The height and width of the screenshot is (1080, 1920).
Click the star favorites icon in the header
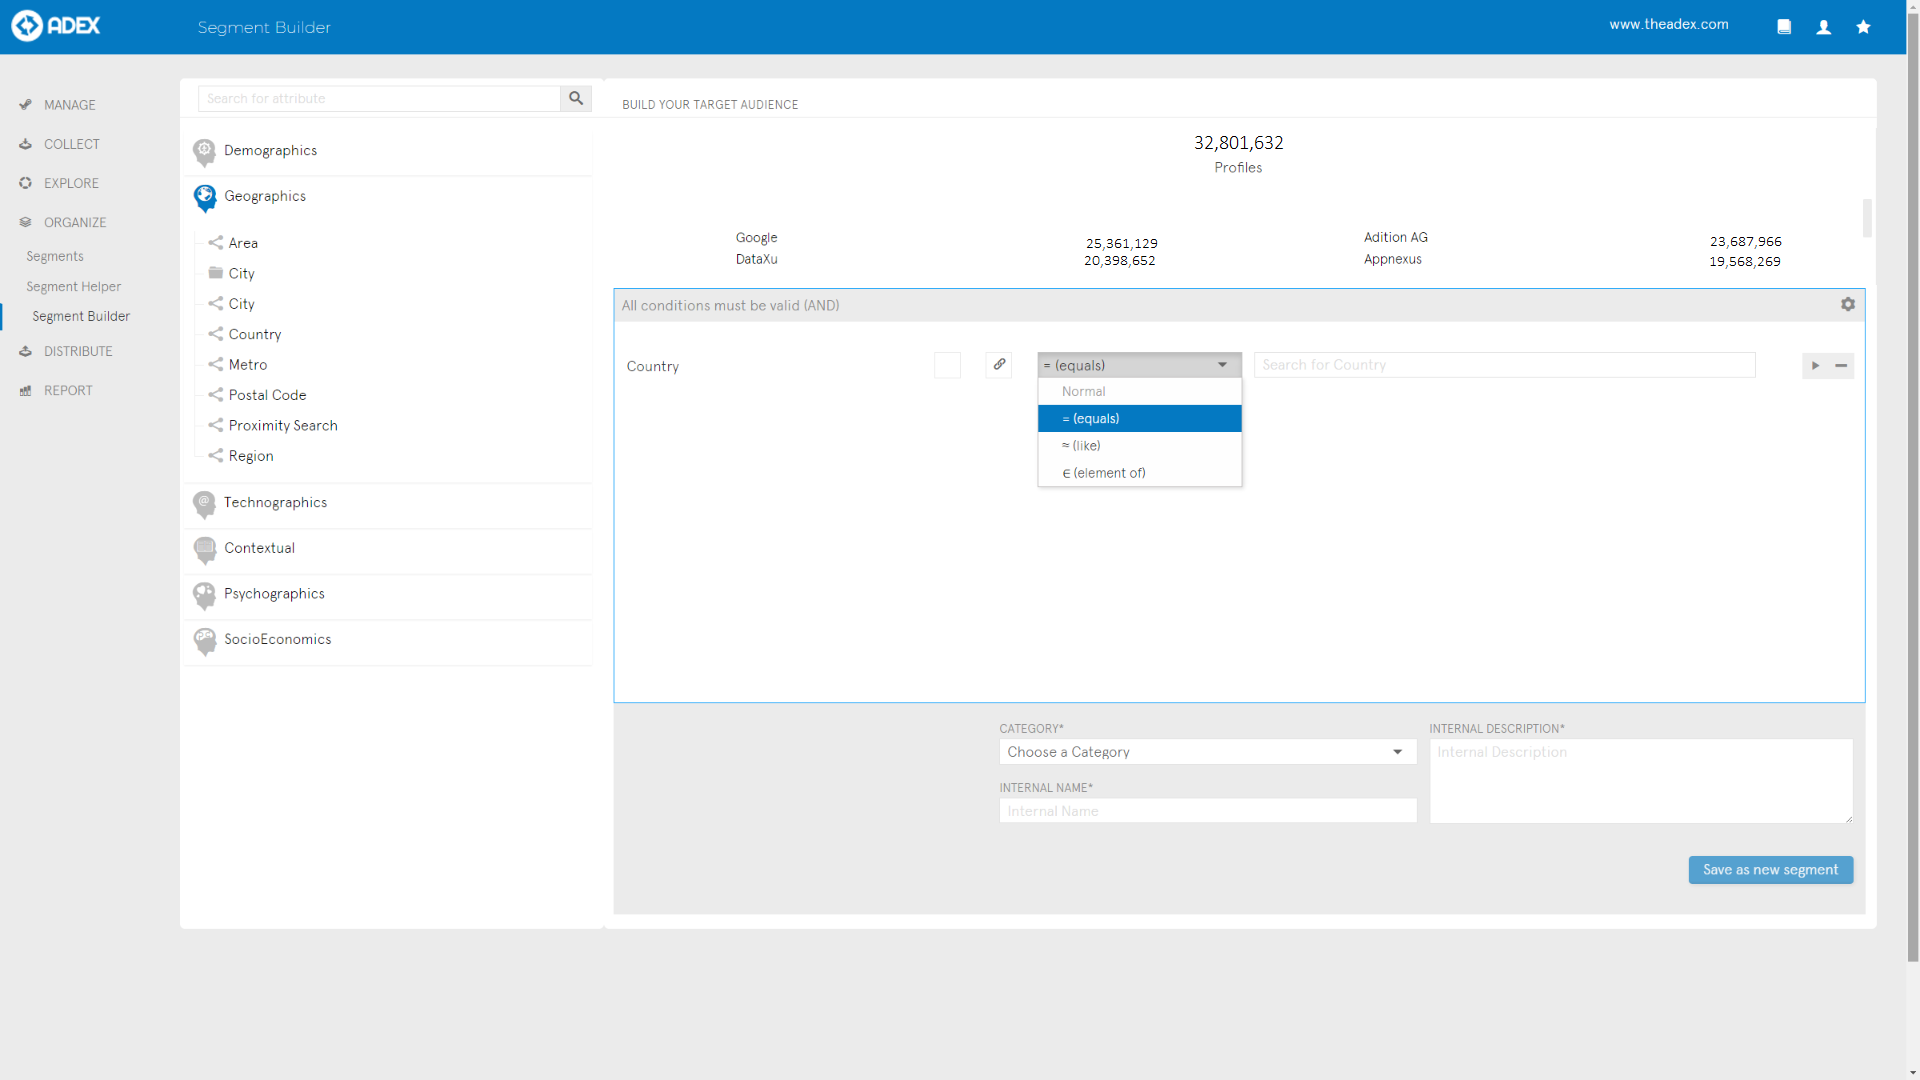(x=1863, y=27)
